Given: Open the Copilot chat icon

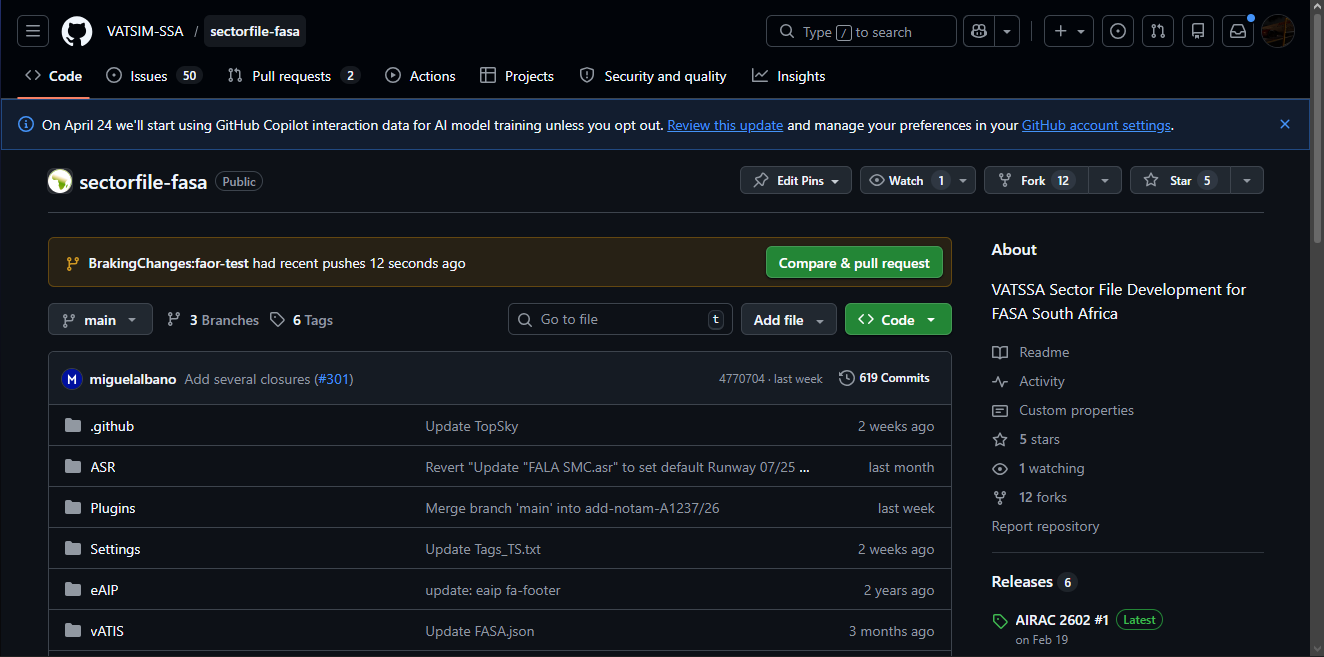Looking at the screenshot, I should coord(978,31).
